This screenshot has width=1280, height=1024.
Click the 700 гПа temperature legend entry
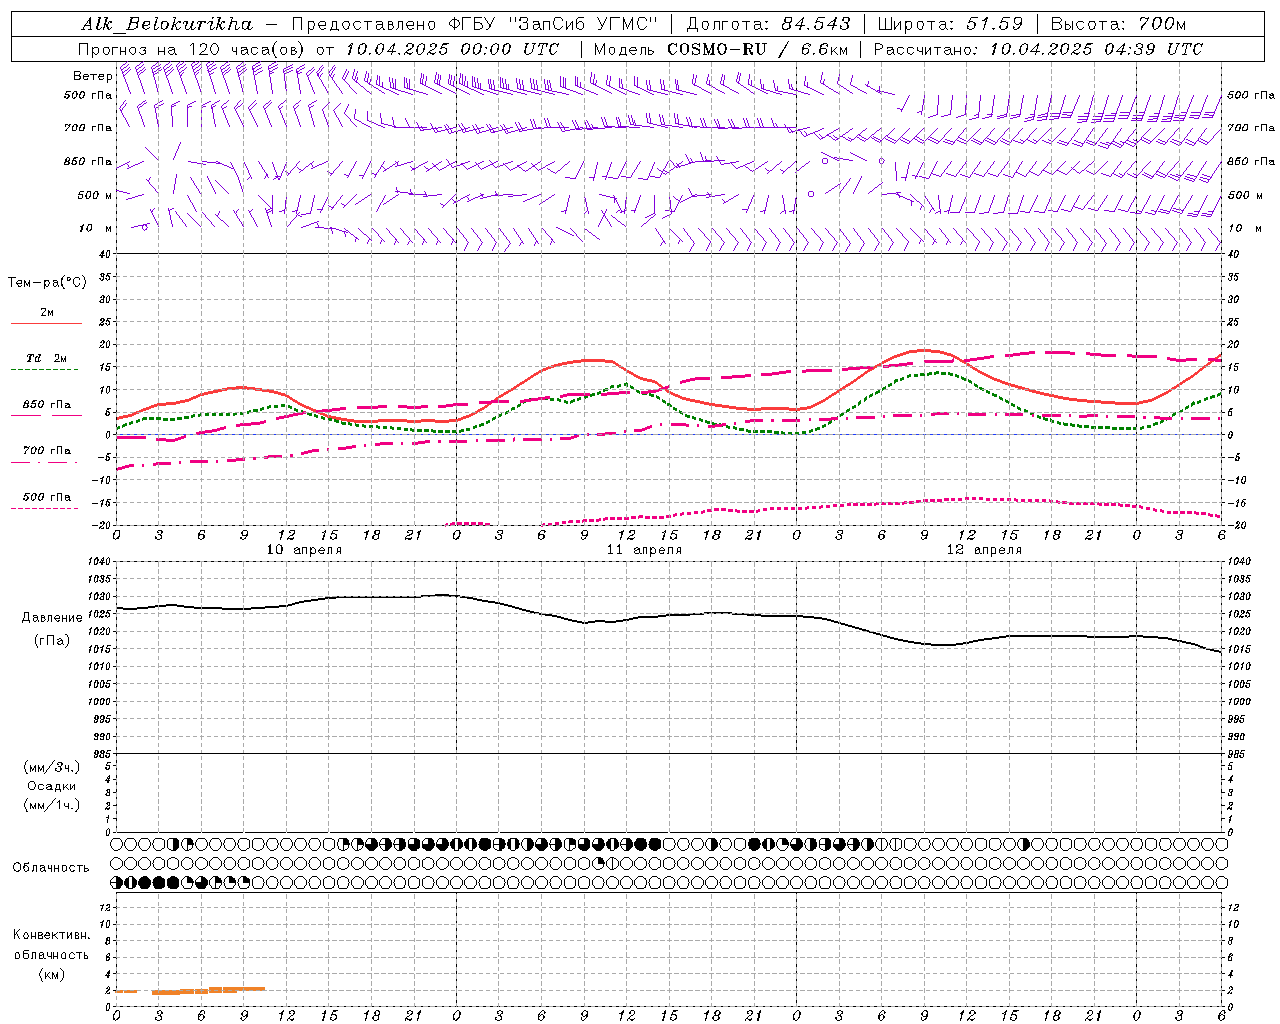coord(47,451)
